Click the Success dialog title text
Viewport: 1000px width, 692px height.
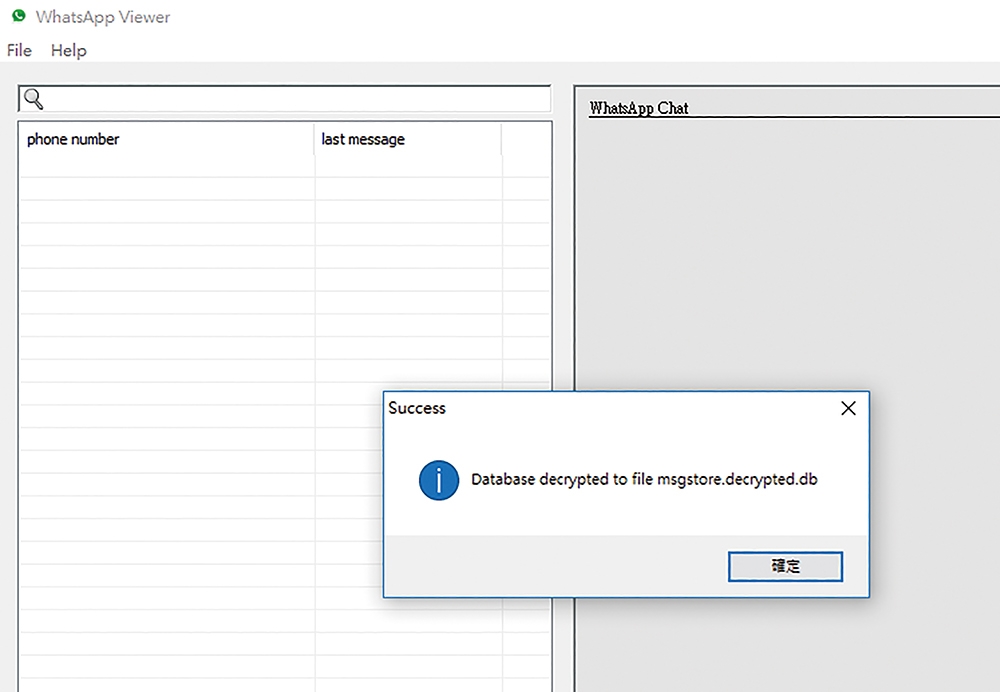coord(417,408)
